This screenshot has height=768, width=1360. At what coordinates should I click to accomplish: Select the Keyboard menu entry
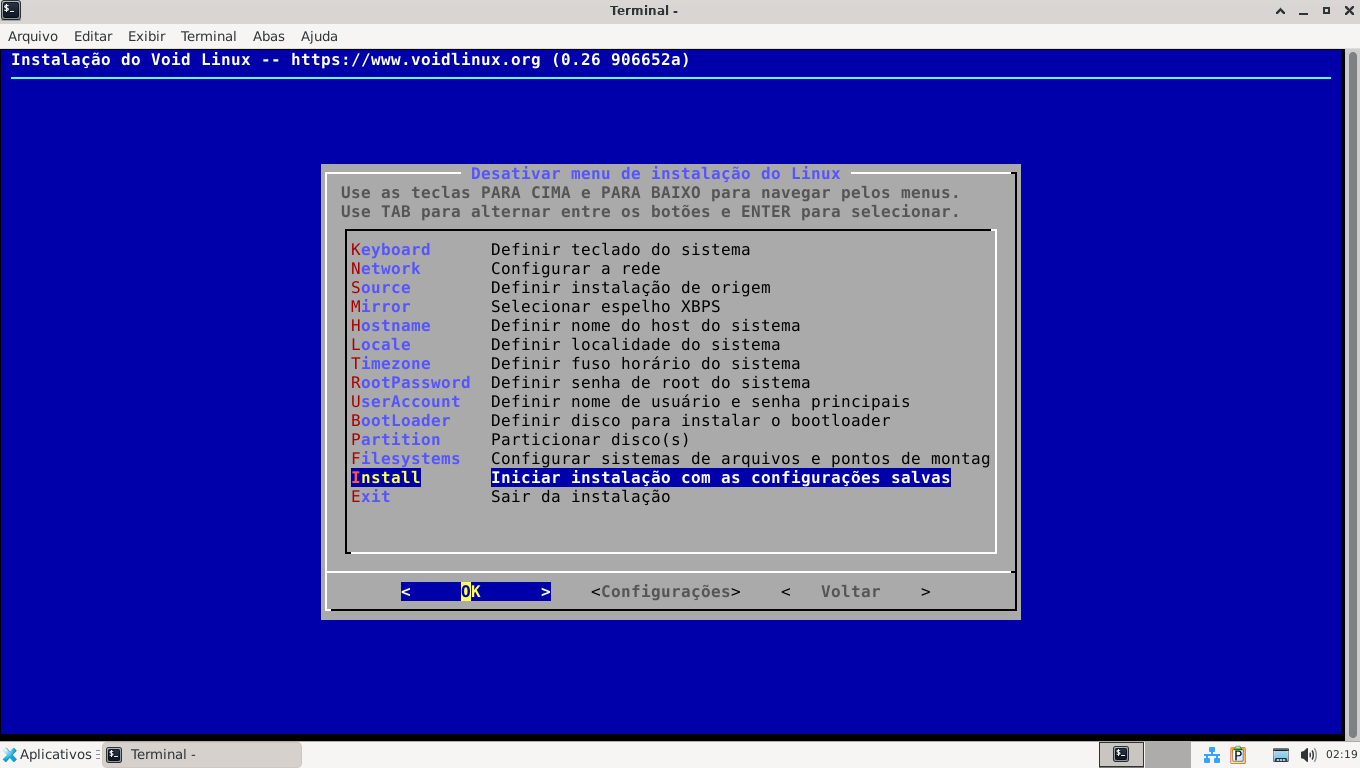coord(390,250)
